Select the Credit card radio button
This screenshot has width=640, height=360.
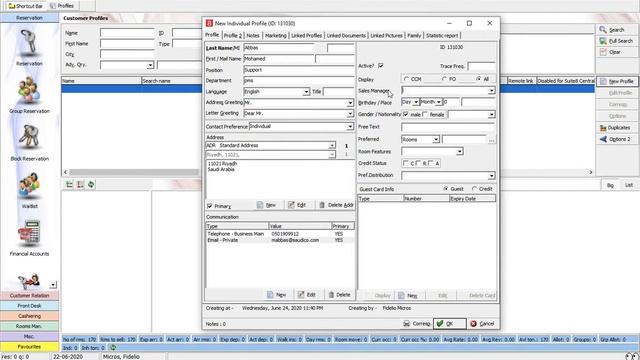pyautogui.click(x=474, y=189)
